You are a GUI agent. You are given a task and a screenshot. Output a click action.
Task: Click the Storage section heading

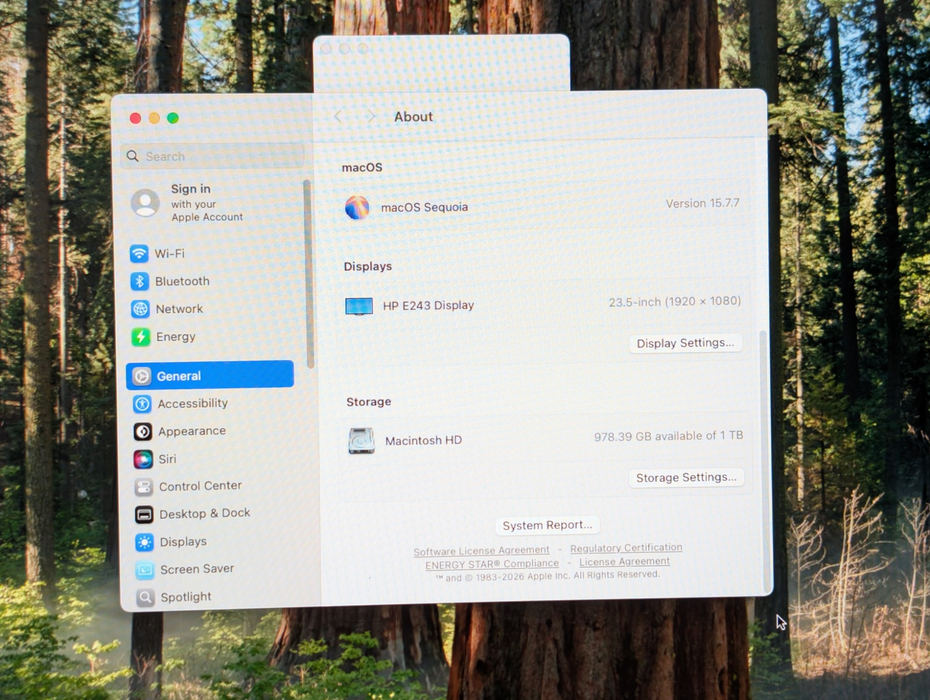point(368,402)
